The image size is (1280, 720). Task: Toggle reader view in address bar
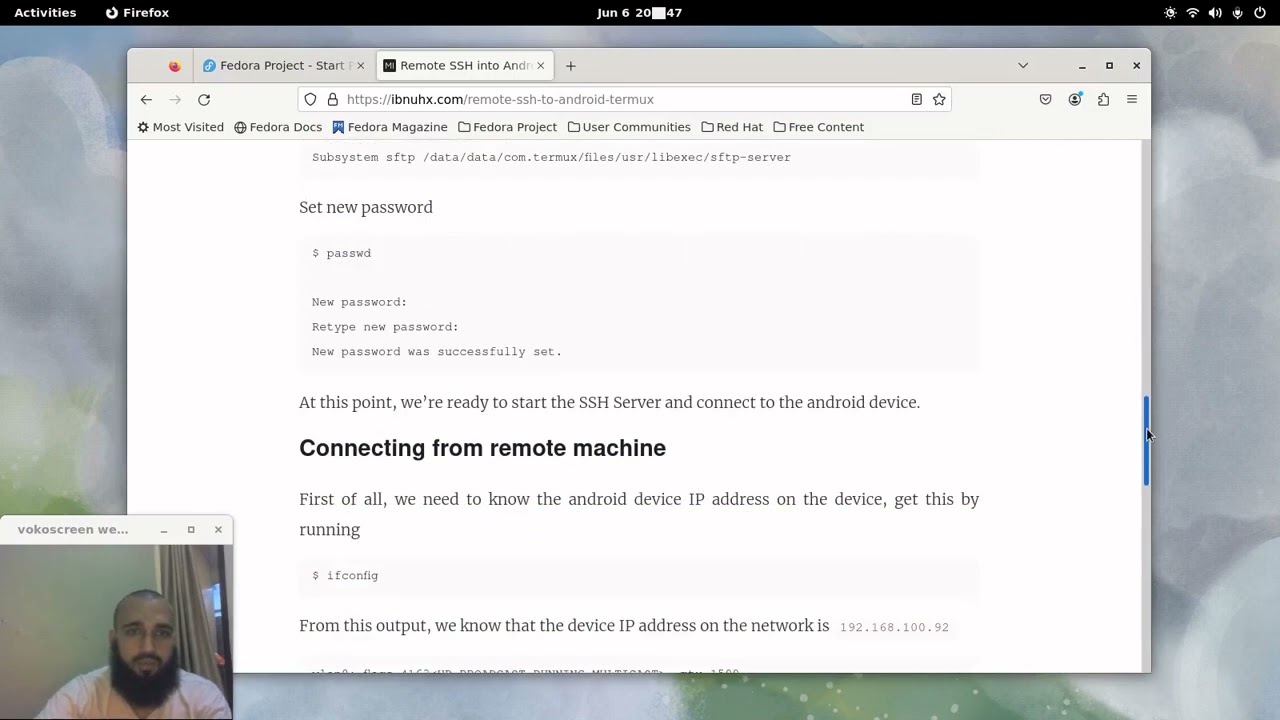pyautogui.click(x=916, y=99)
